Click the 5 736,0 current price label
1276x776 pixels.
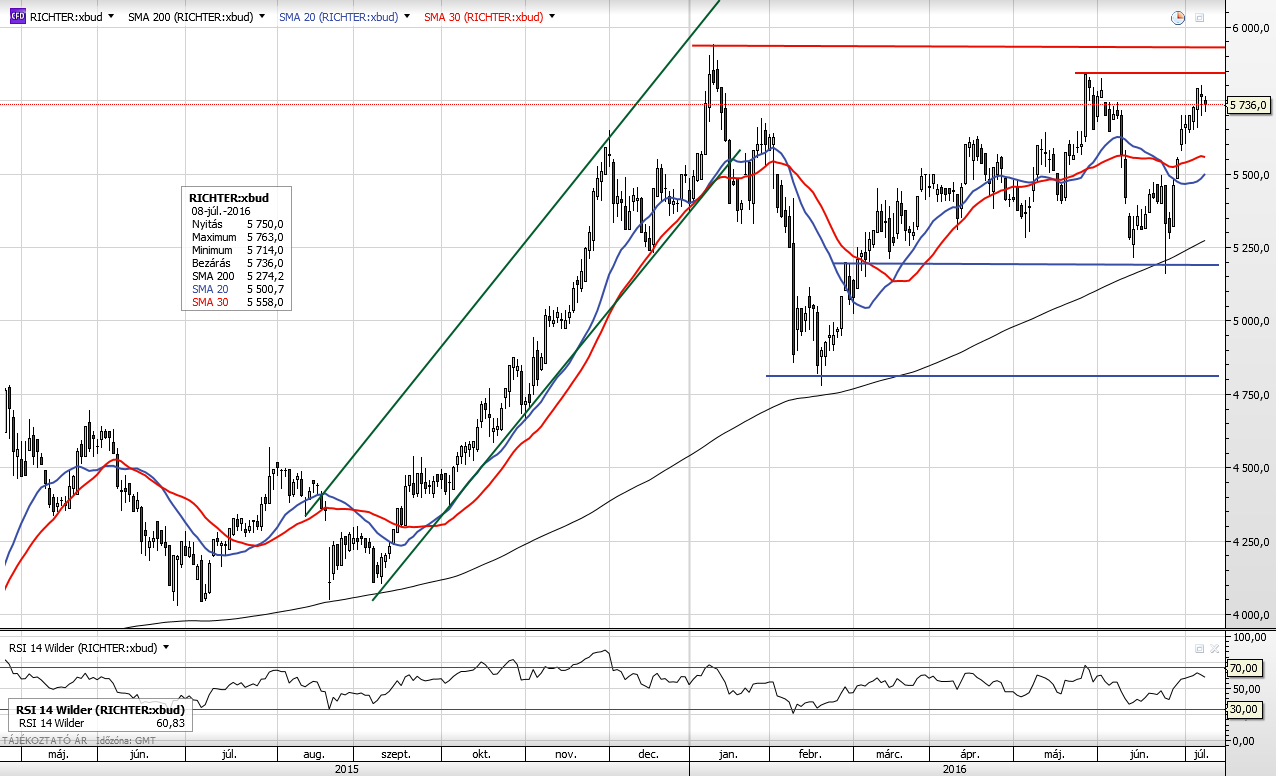point(1247,105)
